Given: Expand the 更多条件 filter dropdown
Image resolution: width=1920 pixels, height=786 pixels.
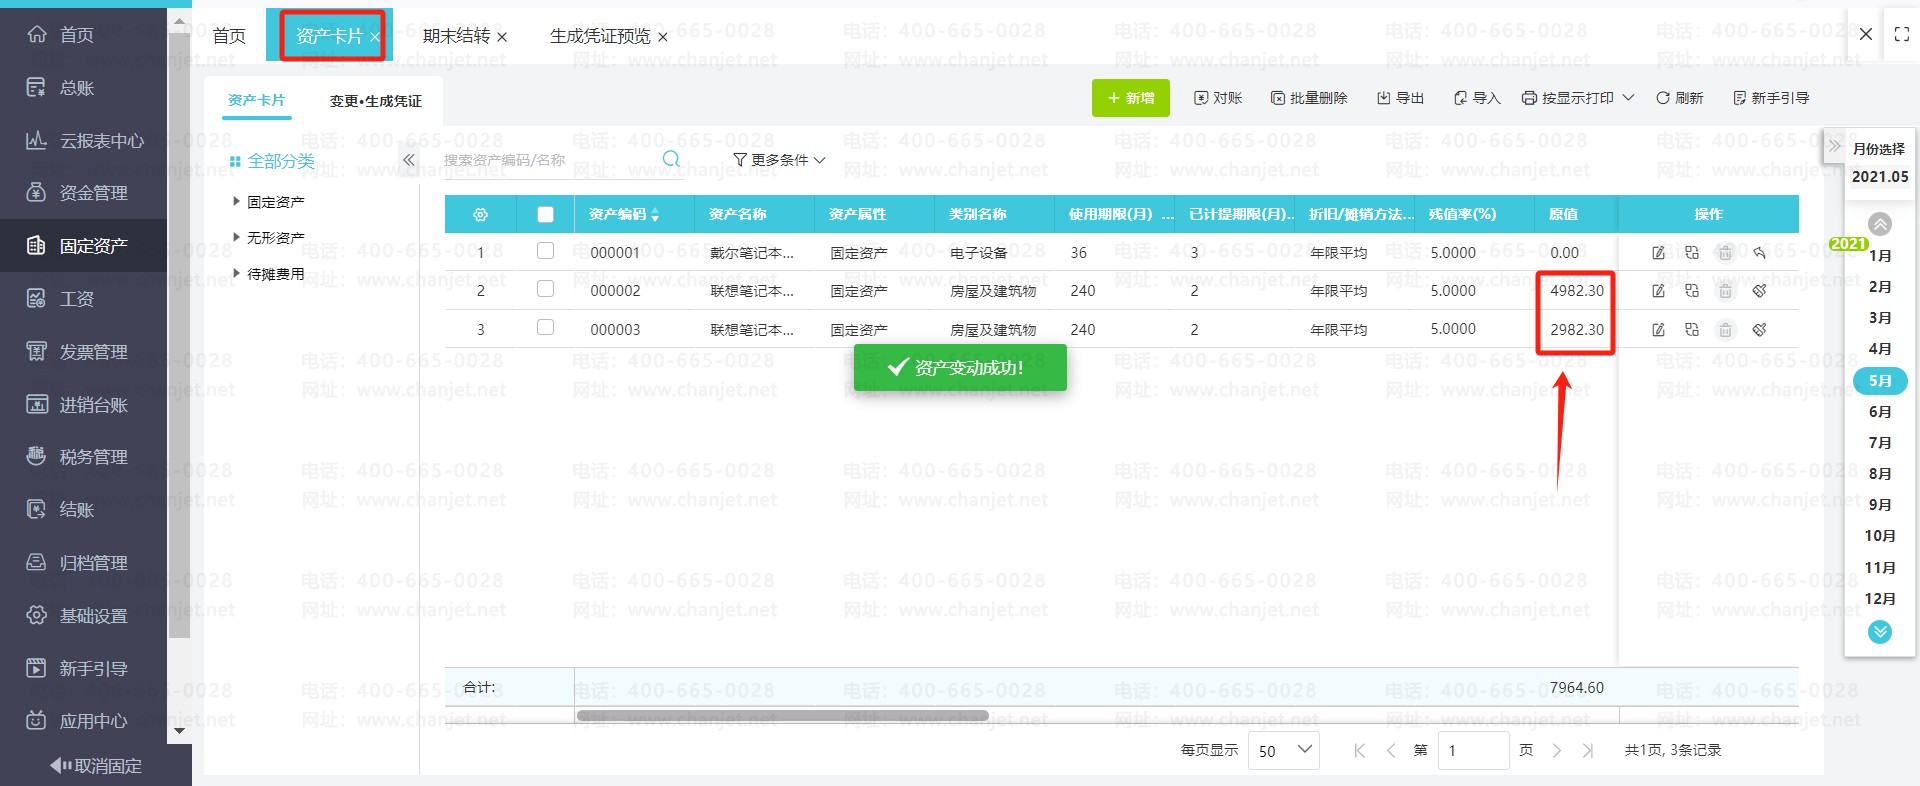Looking at the screenshot, I should tap(779, 160).
